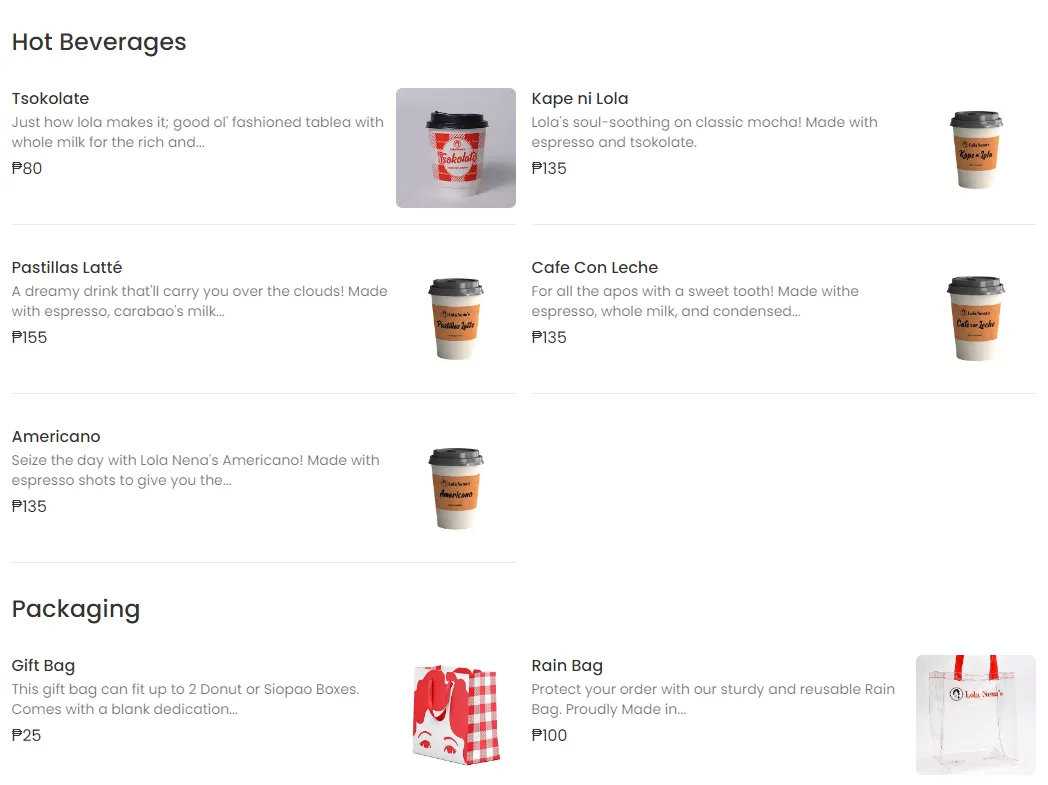Click the ₱25 Gift Bag price
Viewport: 1048px width, 785px height.
[27, 735]
